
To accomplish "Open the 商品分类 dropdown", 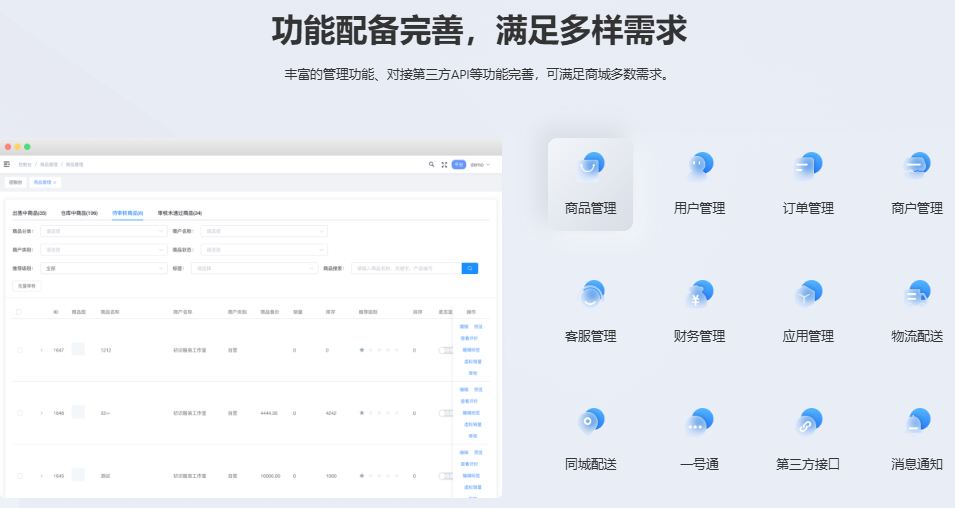I will 103,231.
